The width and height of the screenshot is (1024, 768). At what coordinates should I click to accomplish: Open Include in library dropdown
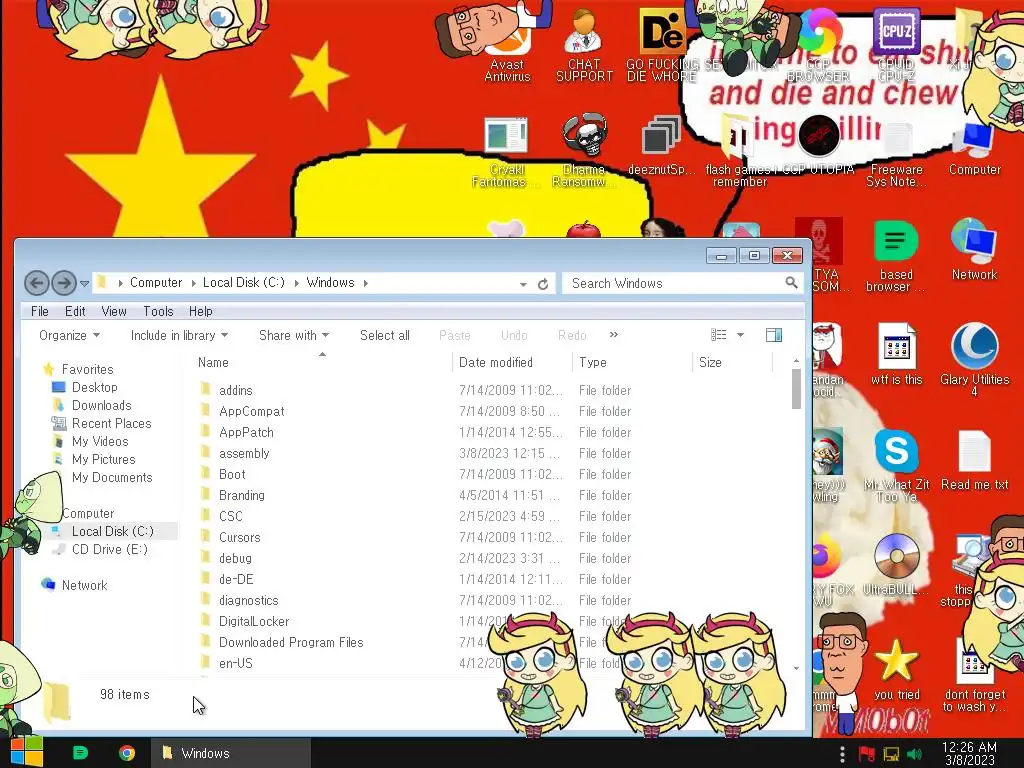click(179, 335)
